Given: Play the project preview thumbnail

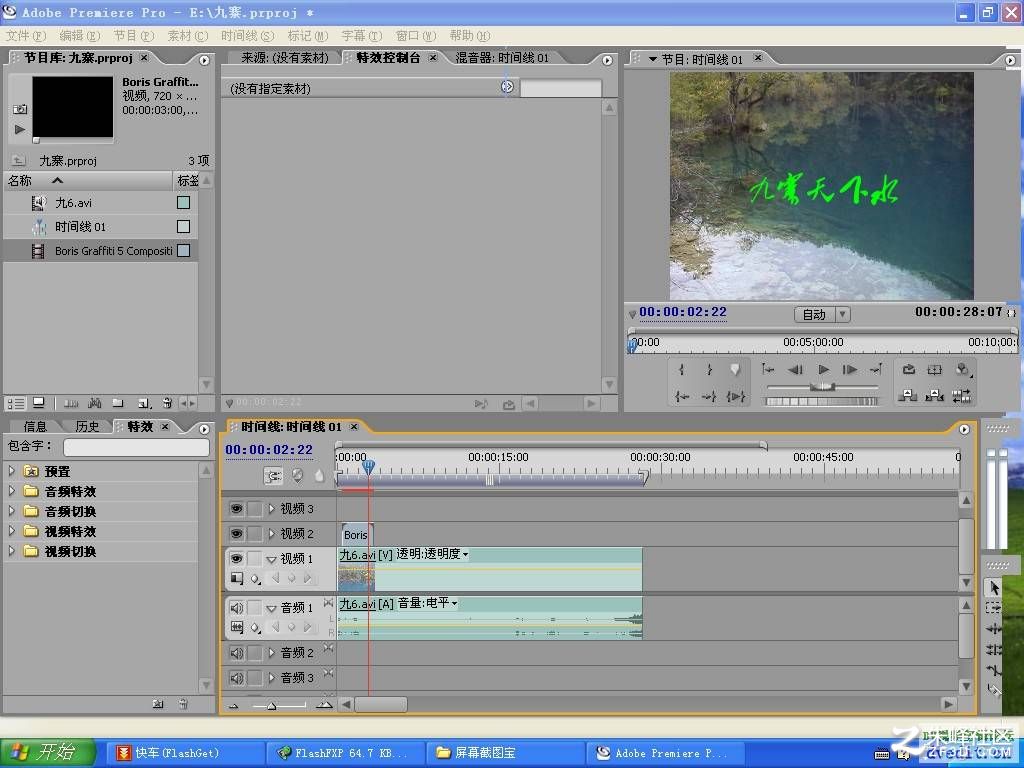Looking at the screenshot, I should point(20,129).
